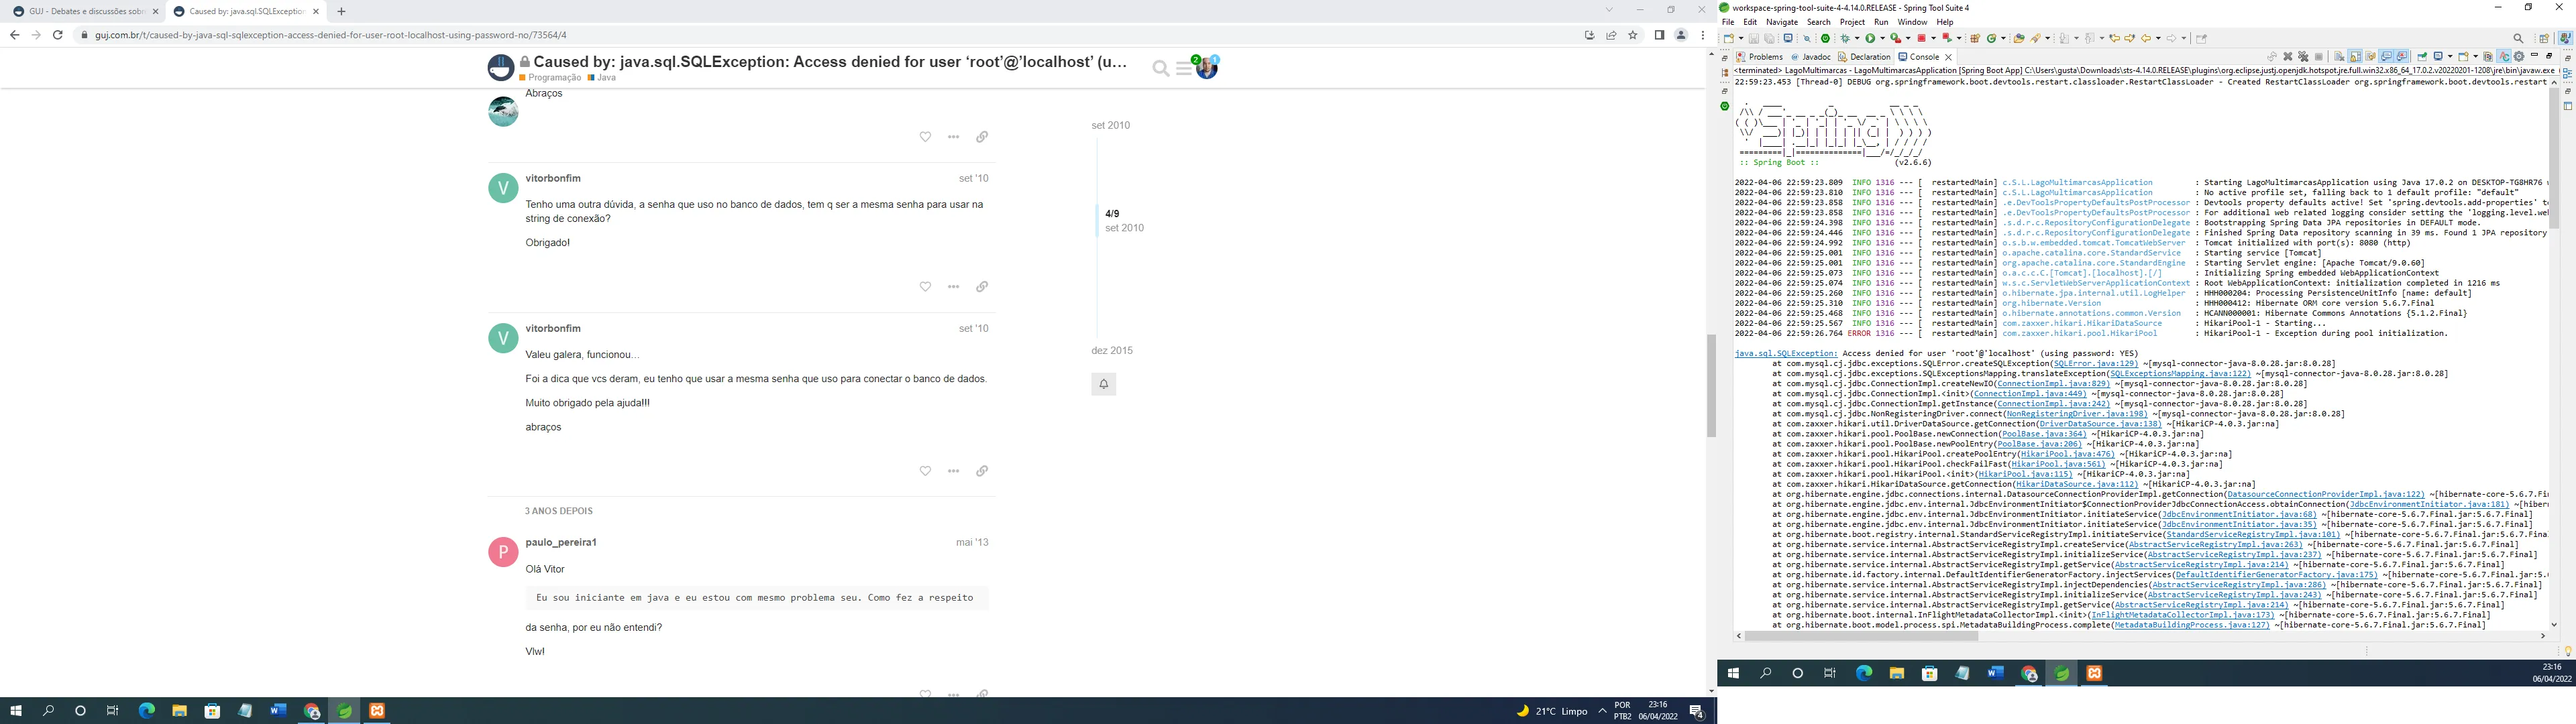Click the Programação category link
Viewport: 2576px width, 724px height.
click(554, 78)
